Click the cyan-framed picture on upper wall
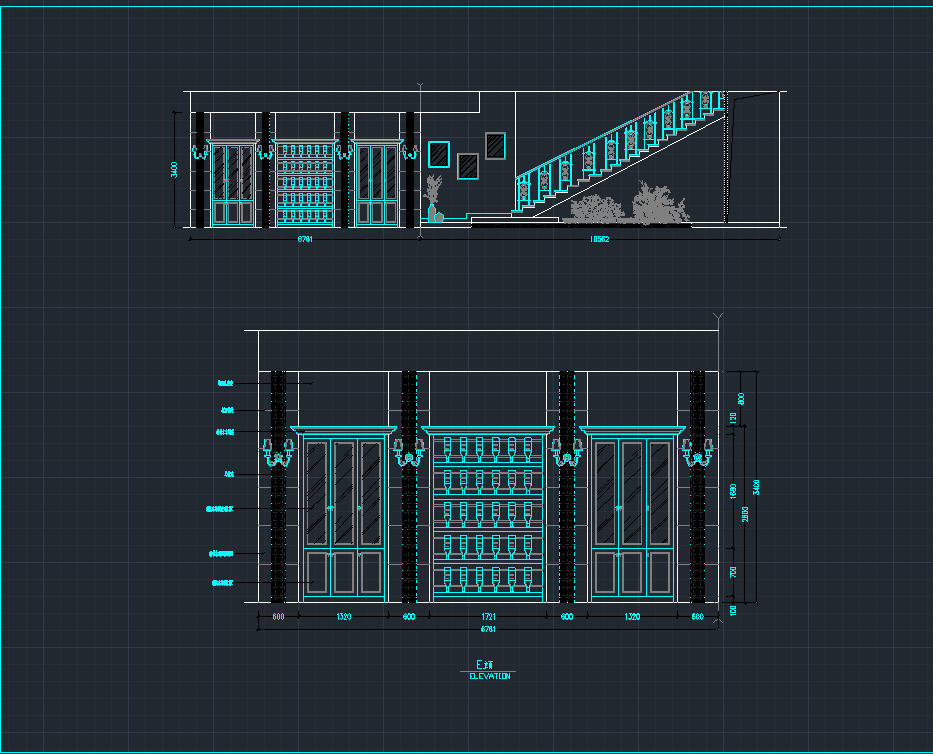 439,155
